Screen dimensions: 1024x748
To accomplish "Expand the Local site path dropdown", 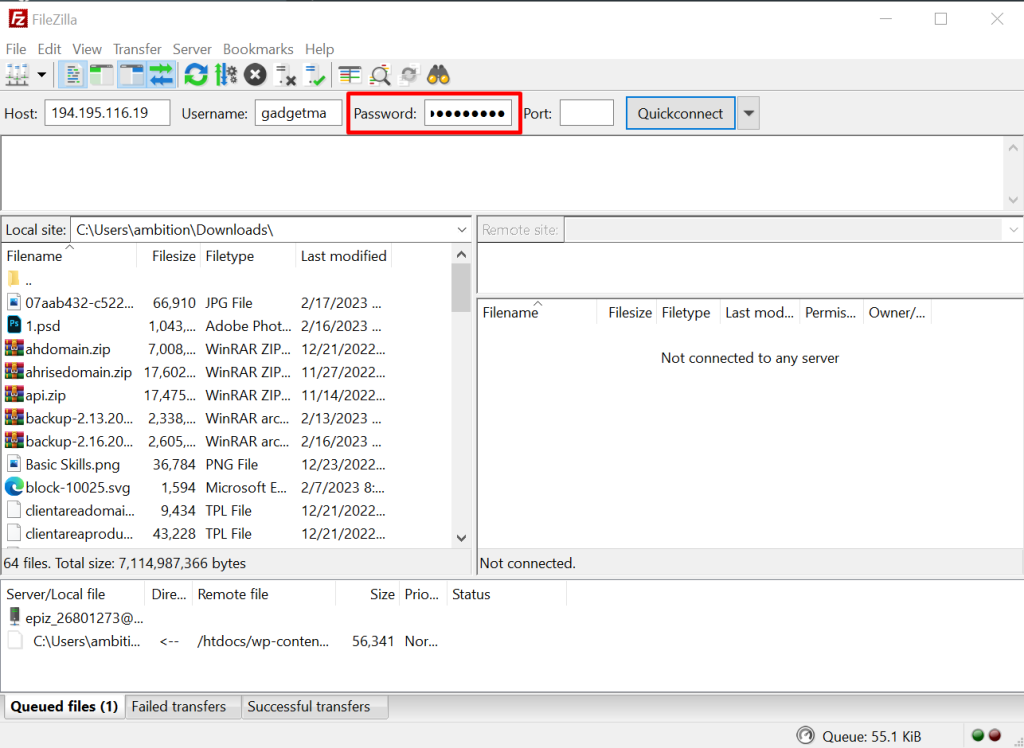I will click(x=462, y=230).
